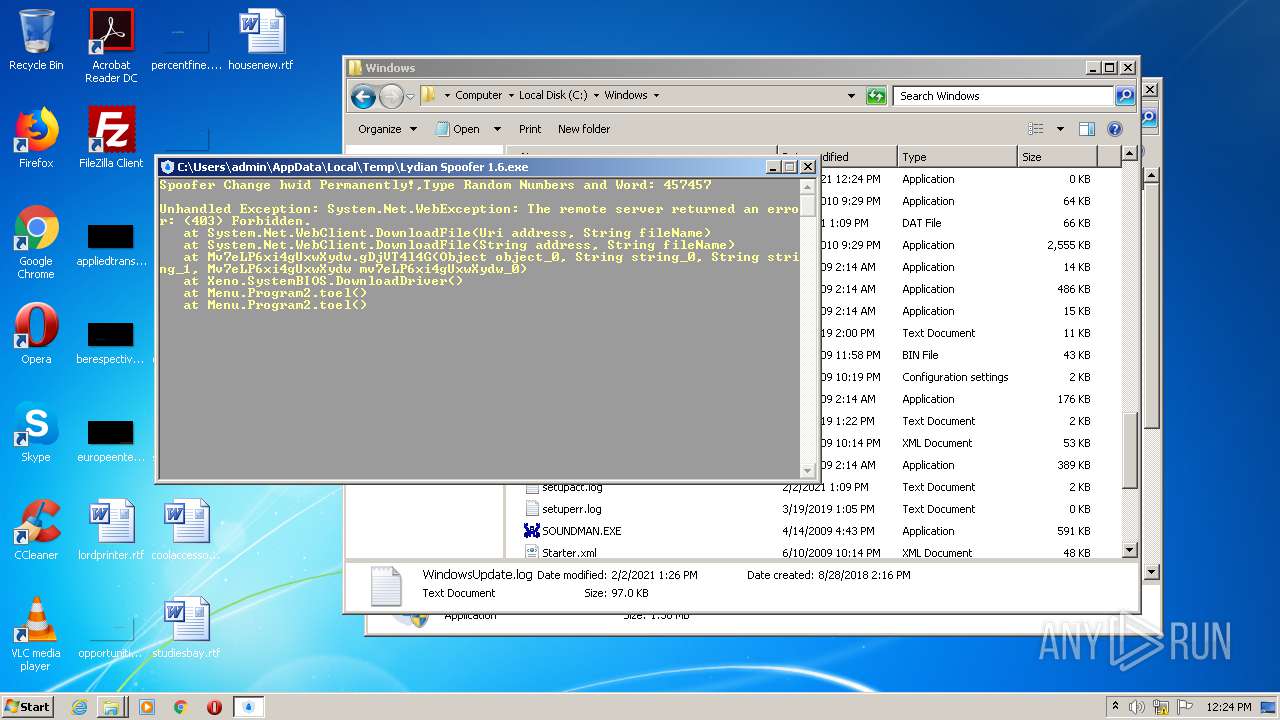This screenshot has height=720, width=1280.
Task: Open the Recycle Bin desktop icon
Action: point(36,40)
